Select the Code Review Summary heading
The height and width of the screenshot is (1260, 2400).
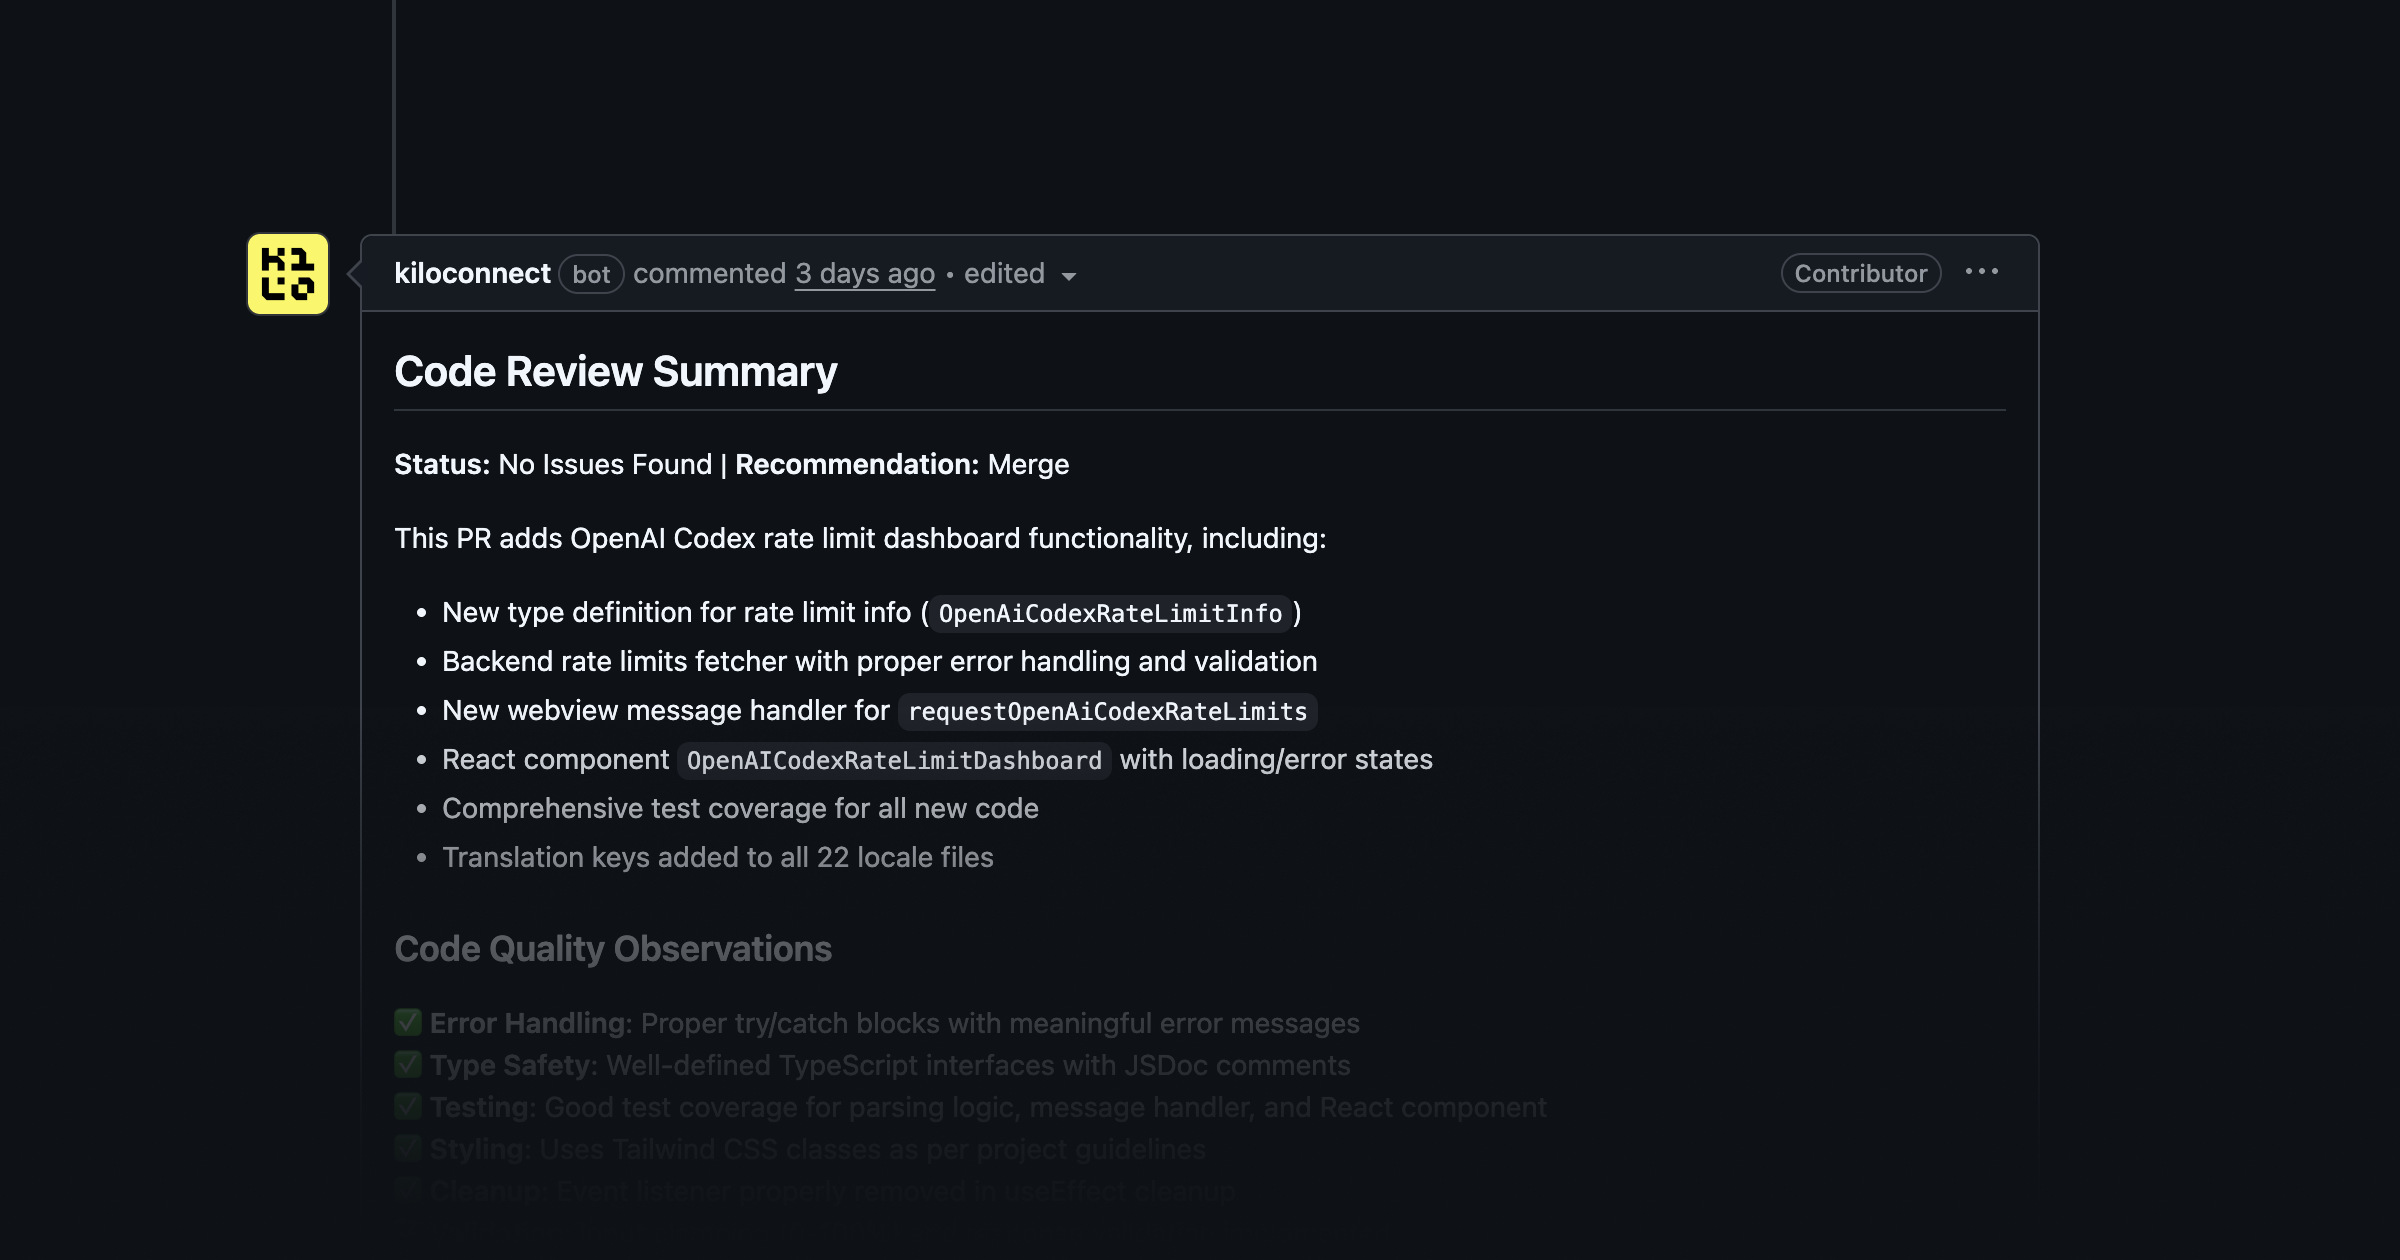coord(616,371)
